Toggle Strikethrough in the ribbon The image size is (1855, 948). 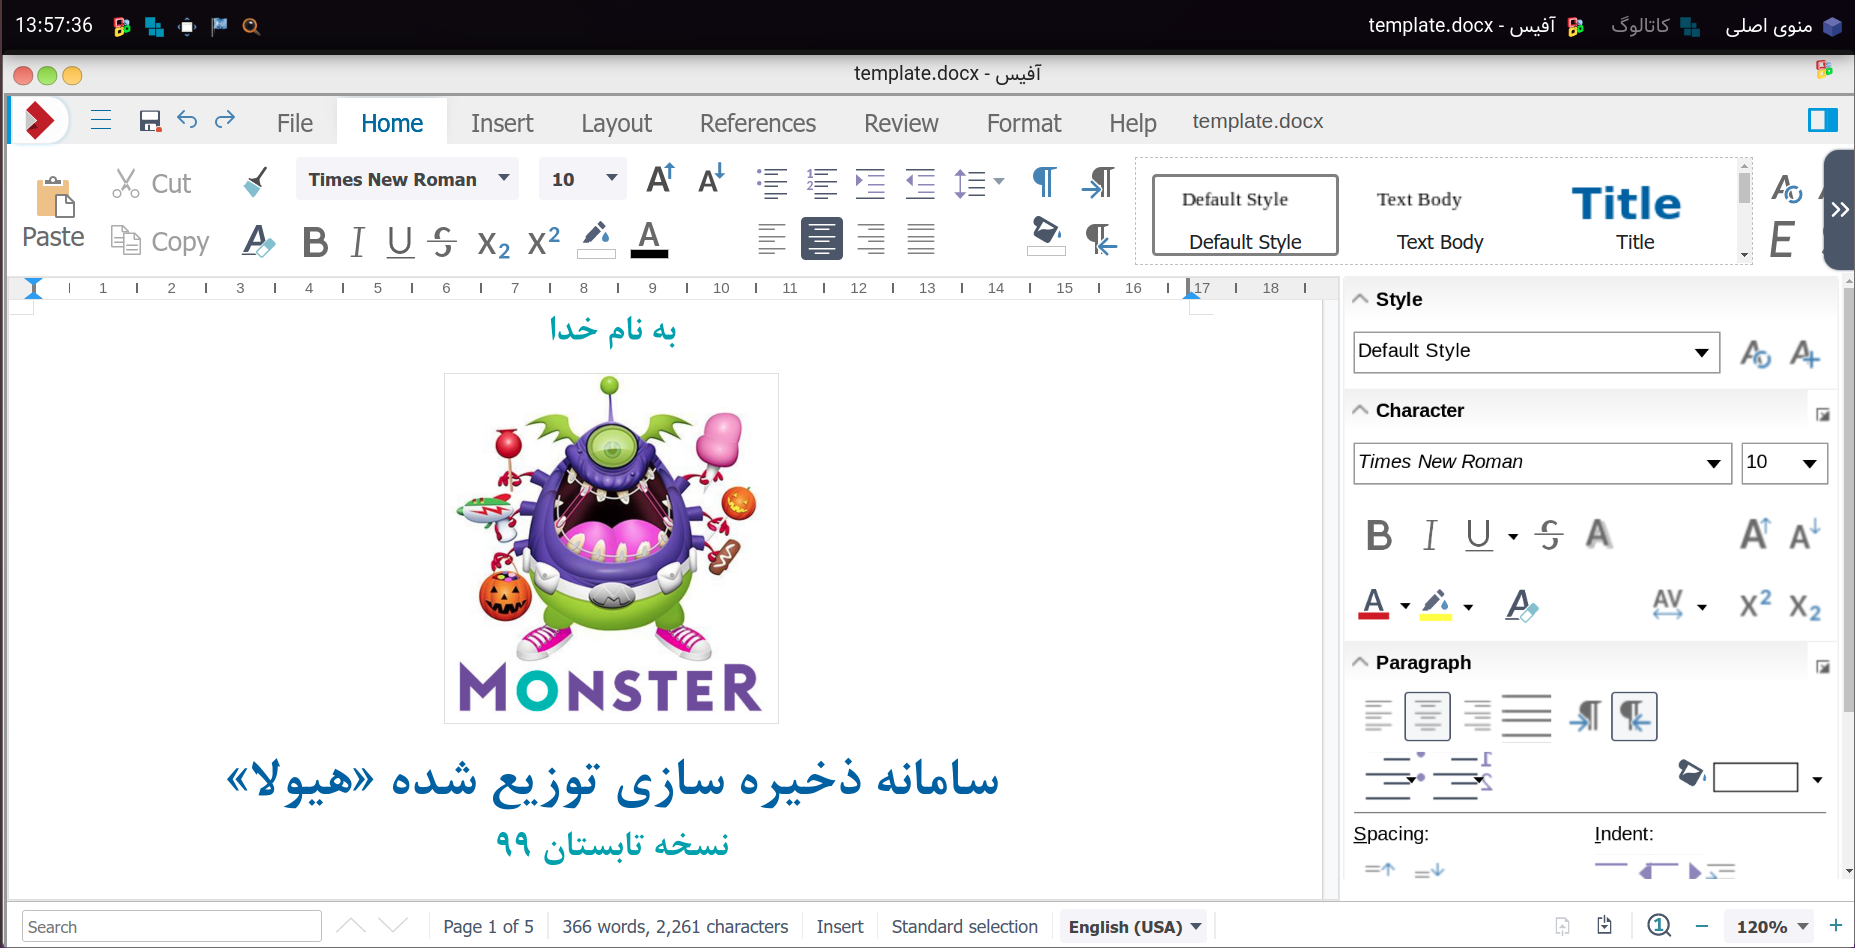(442, 241)
